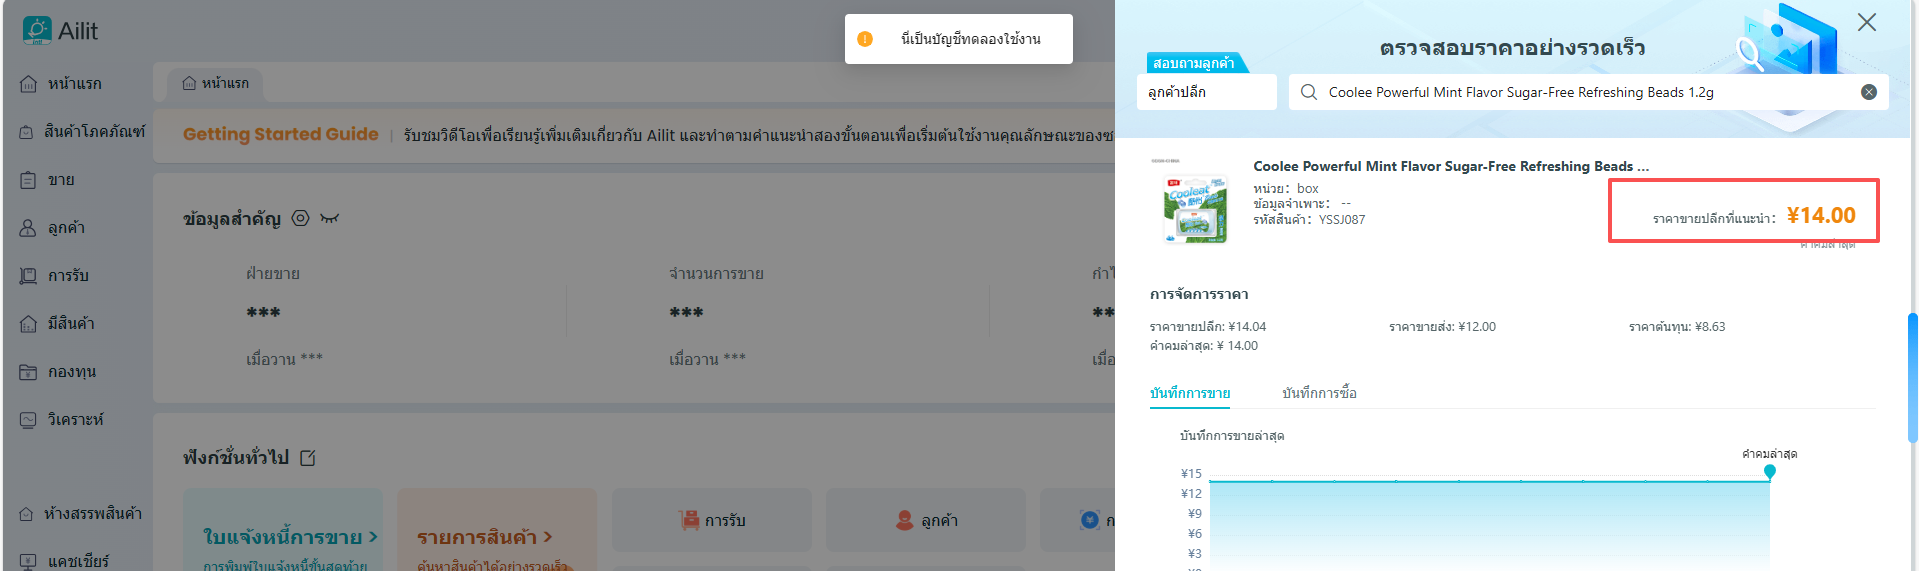Open settings icon beside ข้อมูลสำคัญ

(300, 218)
